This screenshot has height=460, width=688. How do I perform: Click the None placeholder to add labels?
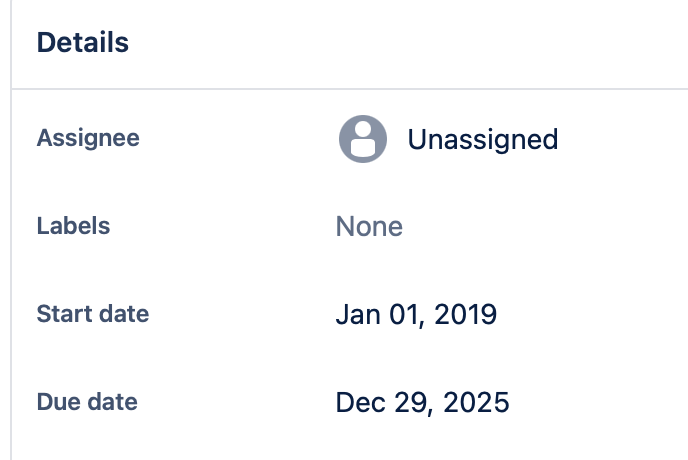coord(369,226)
